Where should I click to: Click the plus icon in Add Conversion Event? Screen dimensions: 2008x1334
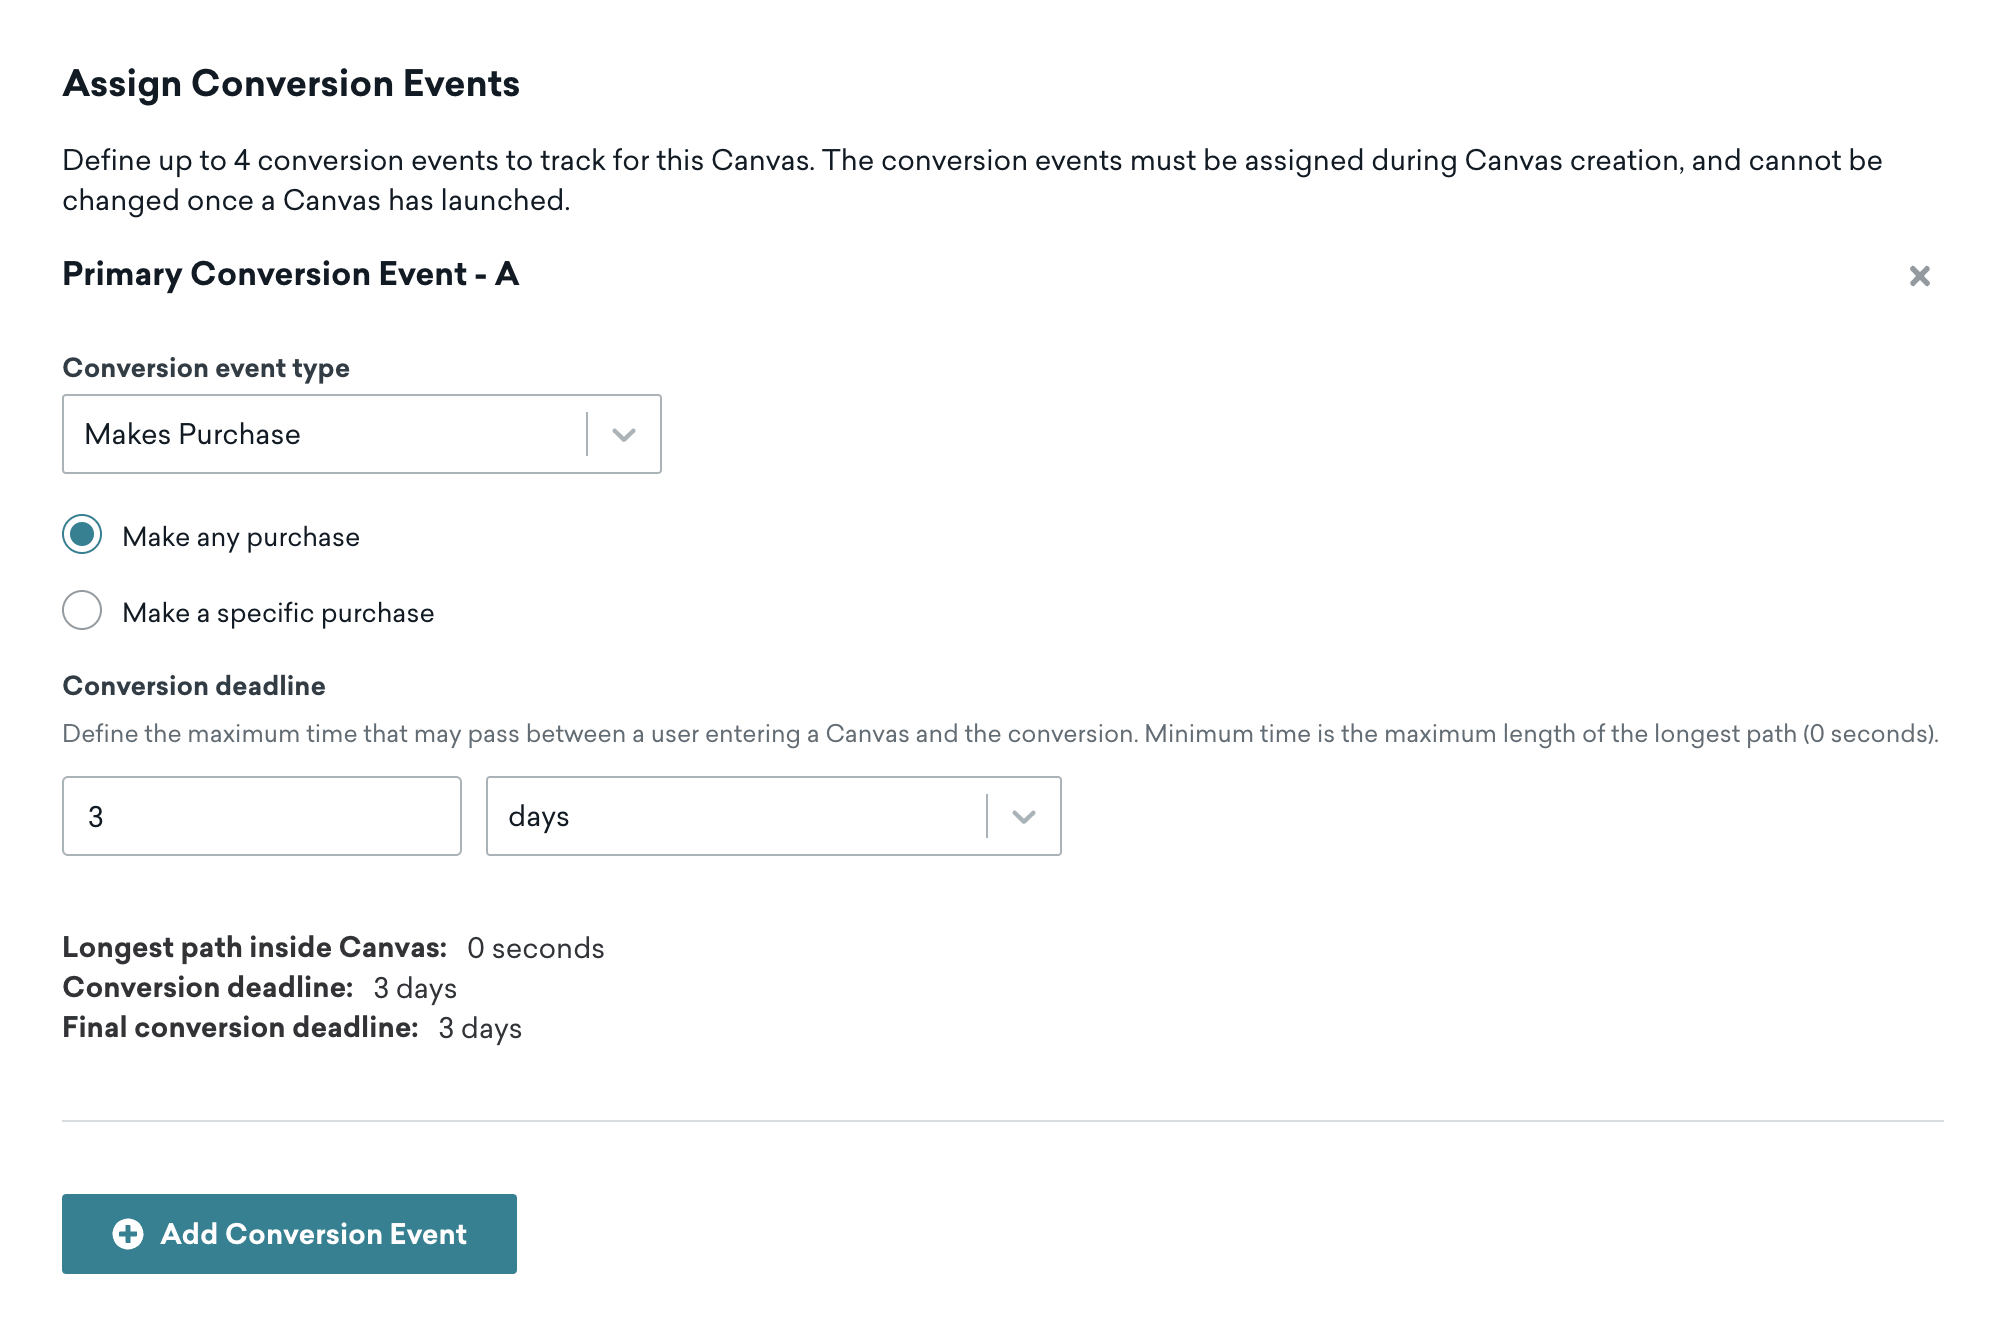click(x=127, y=1234)
